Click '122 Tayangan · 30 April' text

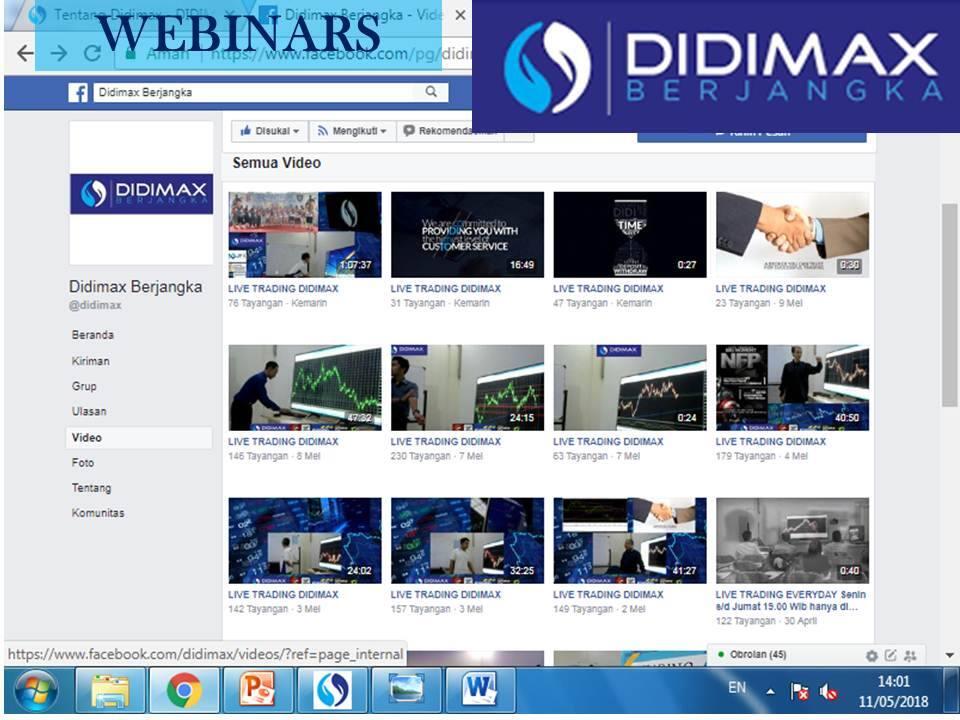766,621
